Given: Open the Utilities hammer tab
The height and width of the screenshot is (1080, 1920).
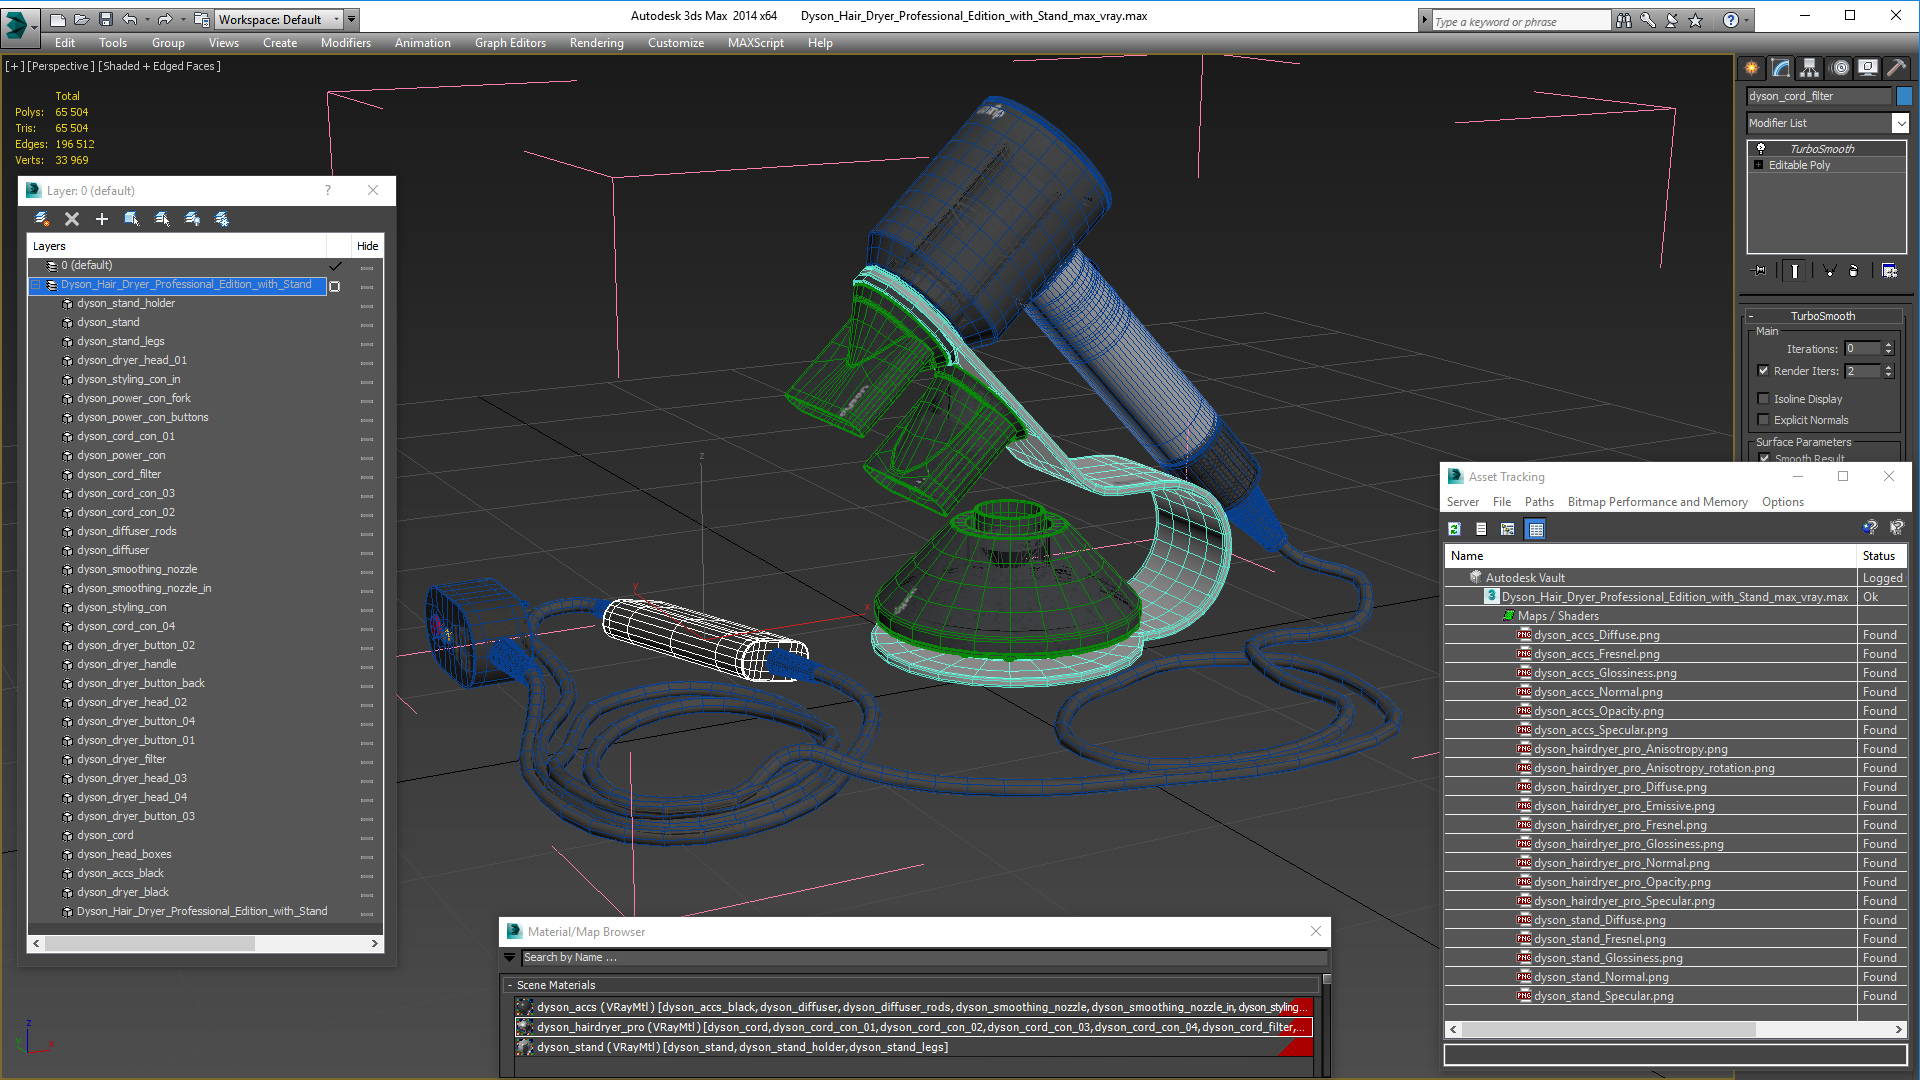Looking at the screenshot, I should click(1896, 68).
